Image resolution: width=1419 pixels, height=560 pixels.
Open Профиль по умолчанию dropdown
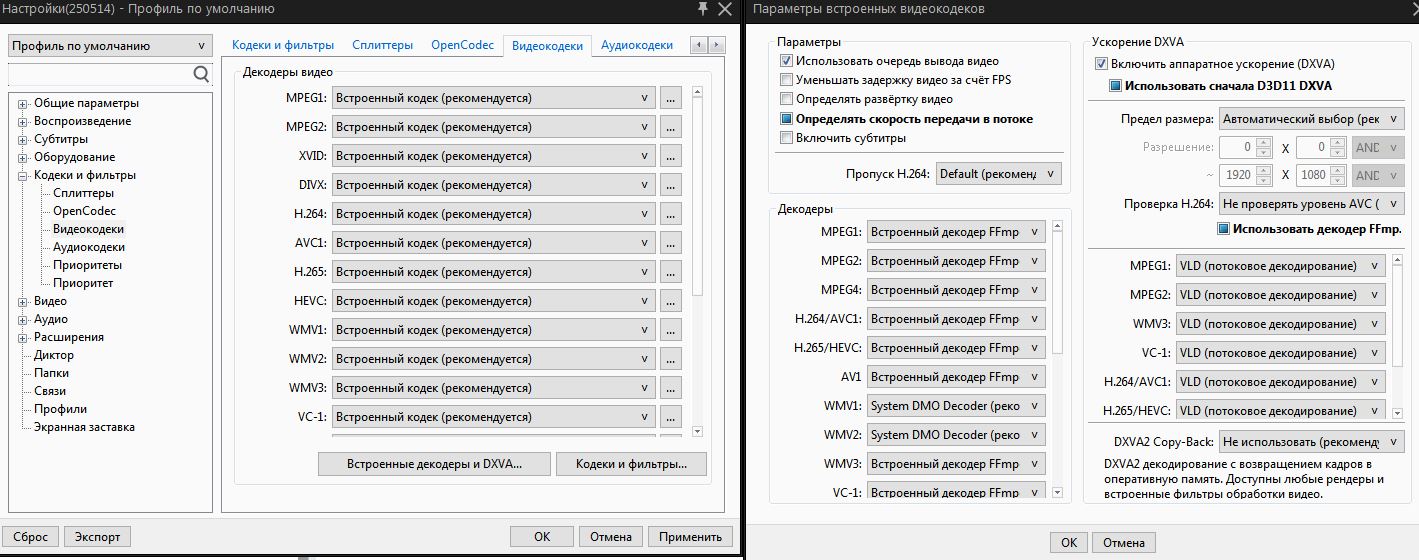click(x=109, y=46)
